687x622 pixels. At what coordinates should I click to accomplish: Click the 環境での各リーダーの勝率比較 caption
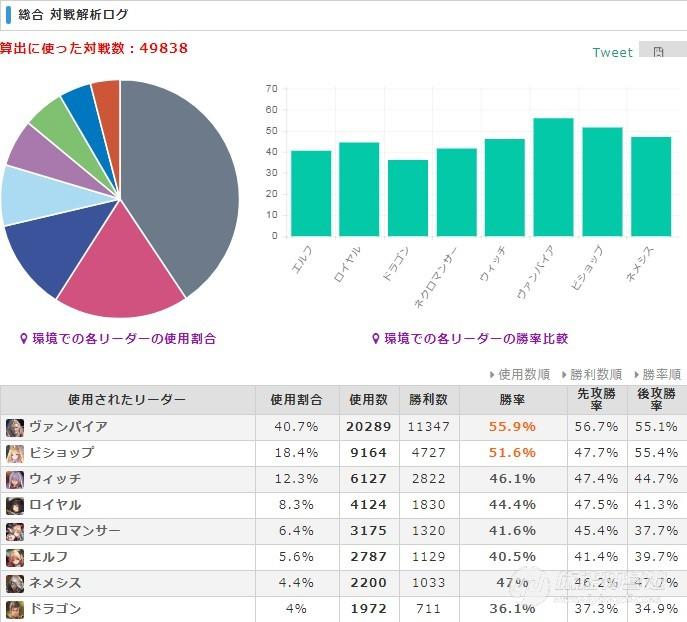pyautogui.click(x=476, y=339)
